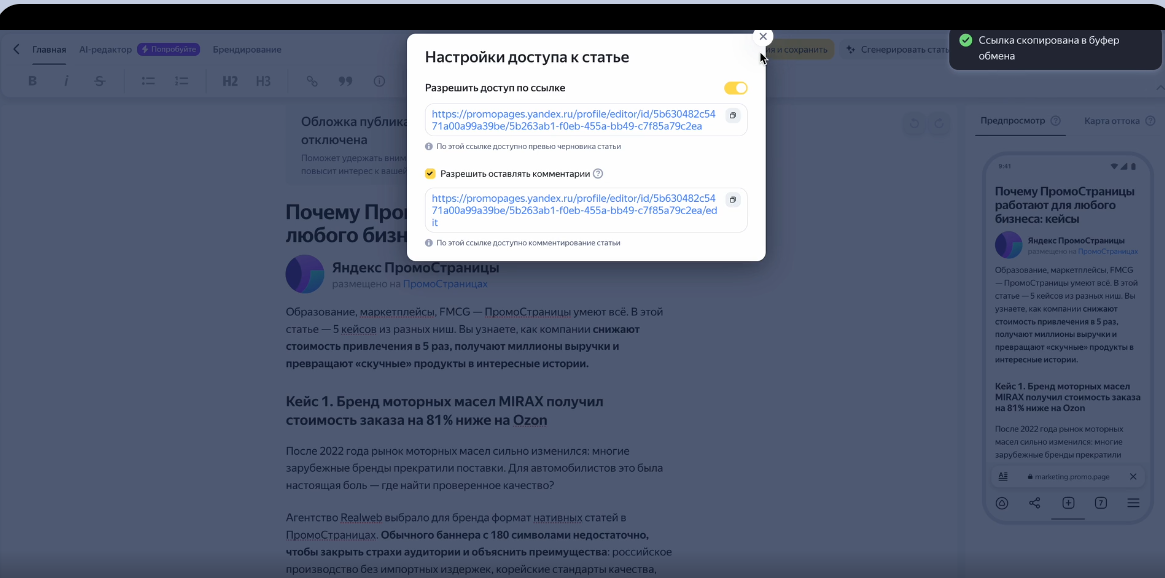
Task: Copy the preview draft link
Action: [x=732, y=115]
